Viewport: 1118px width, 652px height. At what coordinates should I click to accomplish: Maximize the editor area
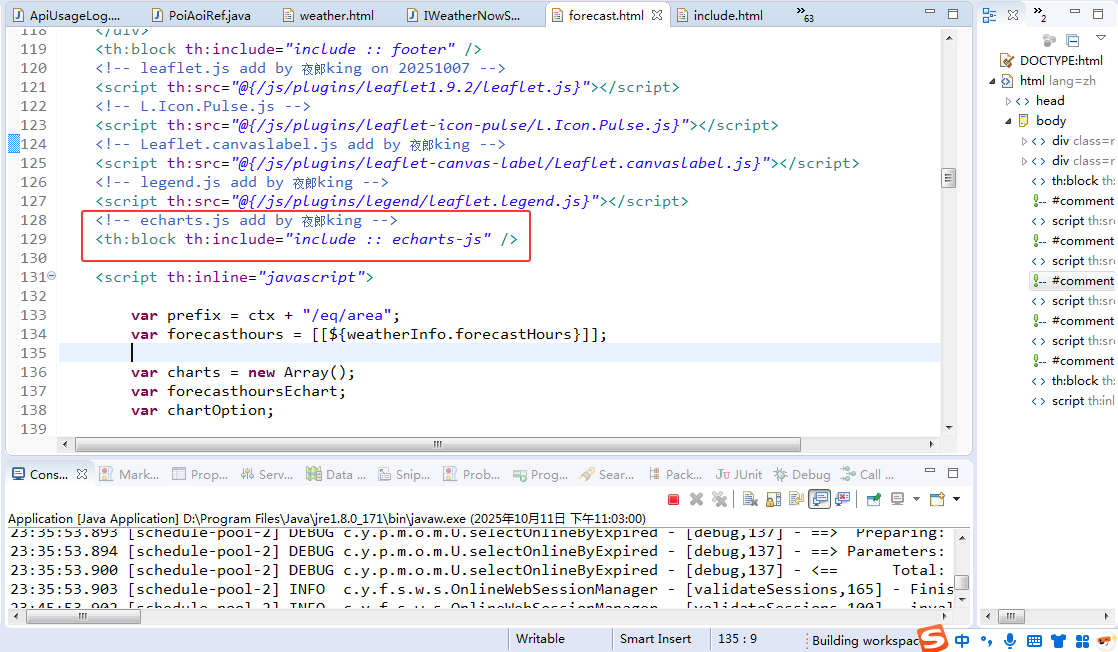click(953, 14)
